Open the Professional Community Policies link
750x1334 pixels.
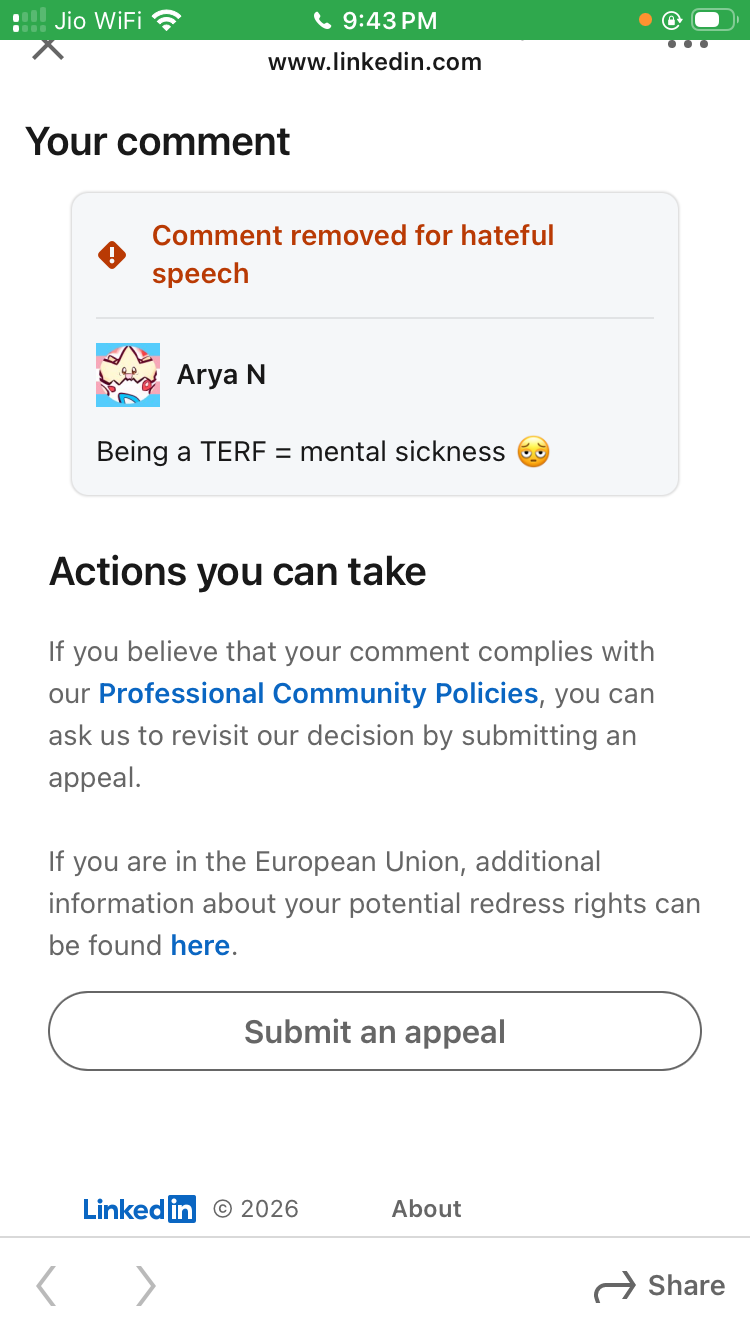(x=318, y=693)
